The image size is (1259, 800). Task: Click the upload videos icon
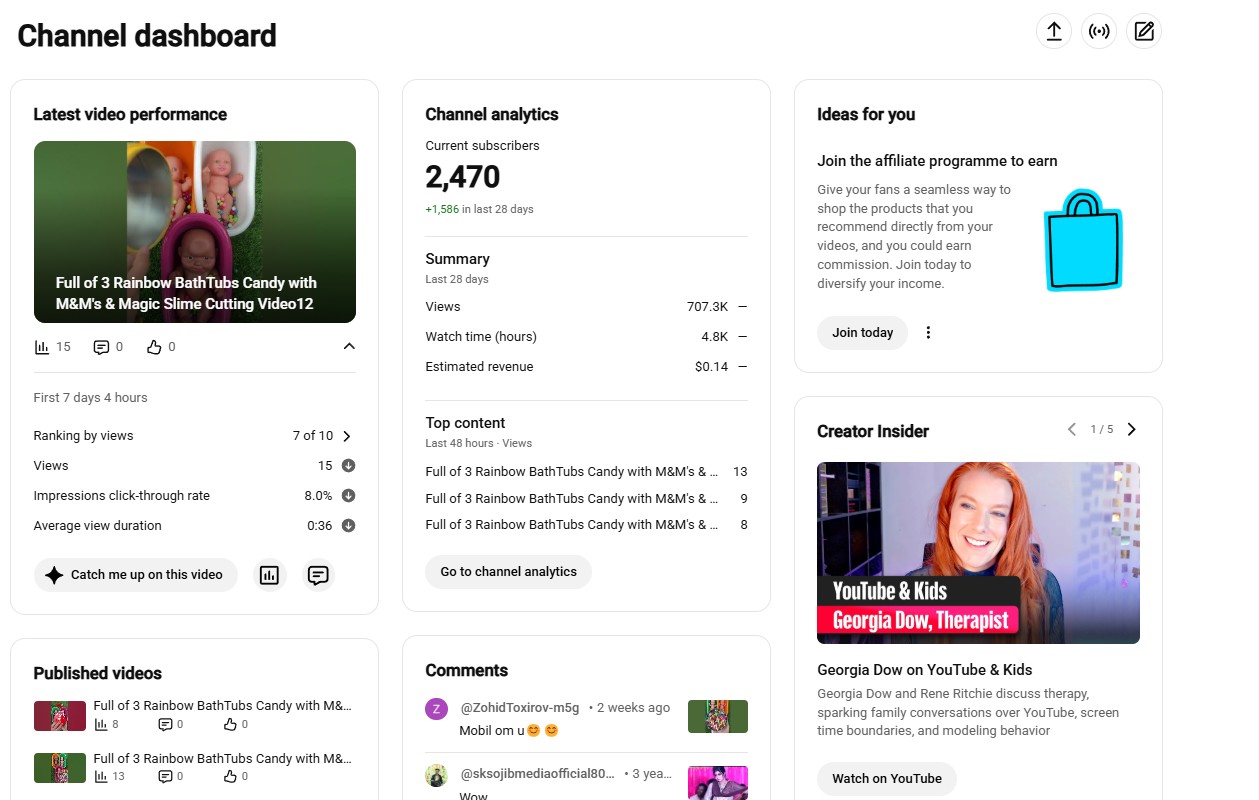pos(1053,31)
